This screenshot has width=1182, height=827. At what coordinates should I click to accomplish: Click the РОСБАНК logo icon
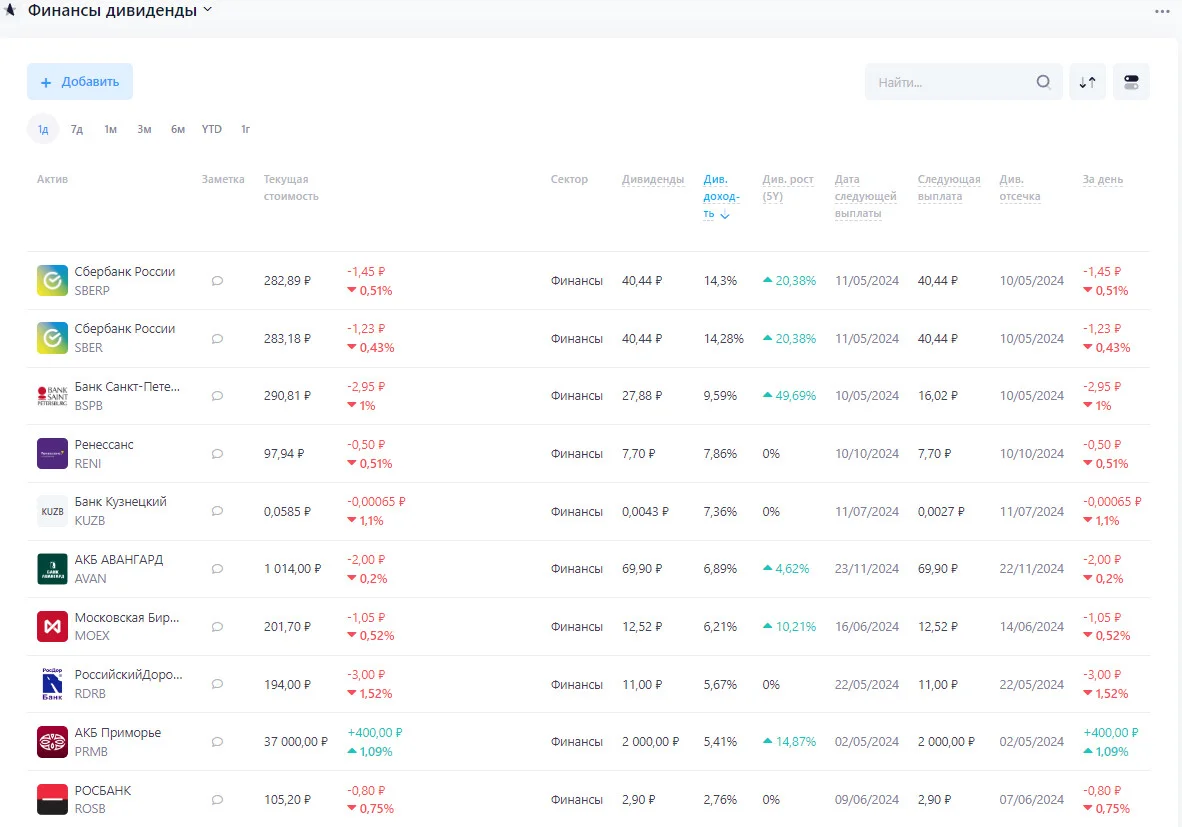click(x=52, y=800)
